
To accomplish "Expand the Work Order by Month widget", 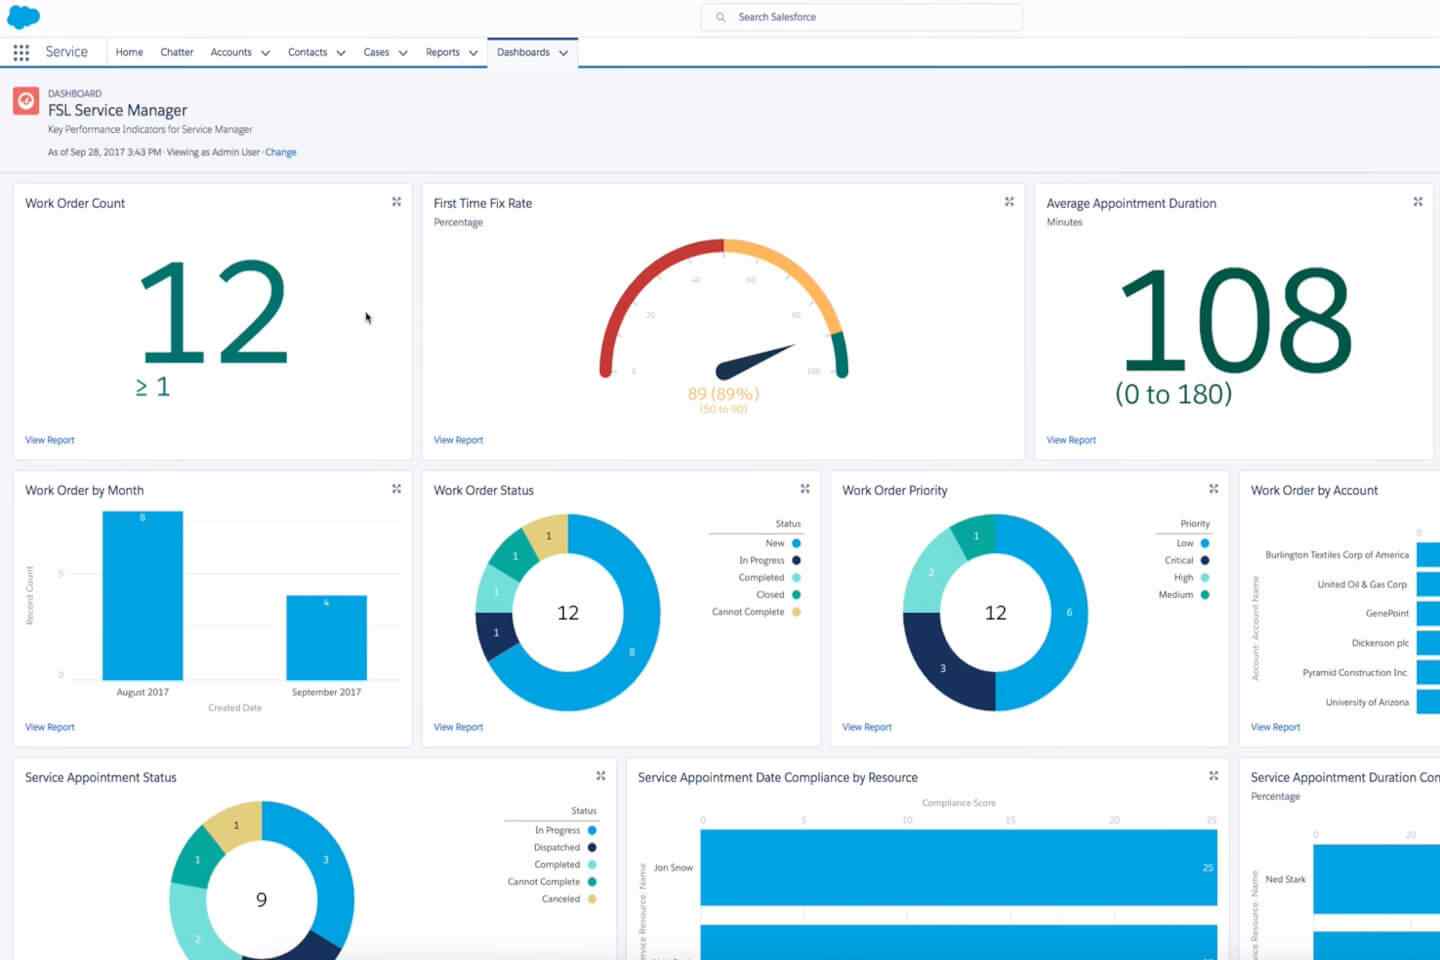I will [x=397, y=489].
